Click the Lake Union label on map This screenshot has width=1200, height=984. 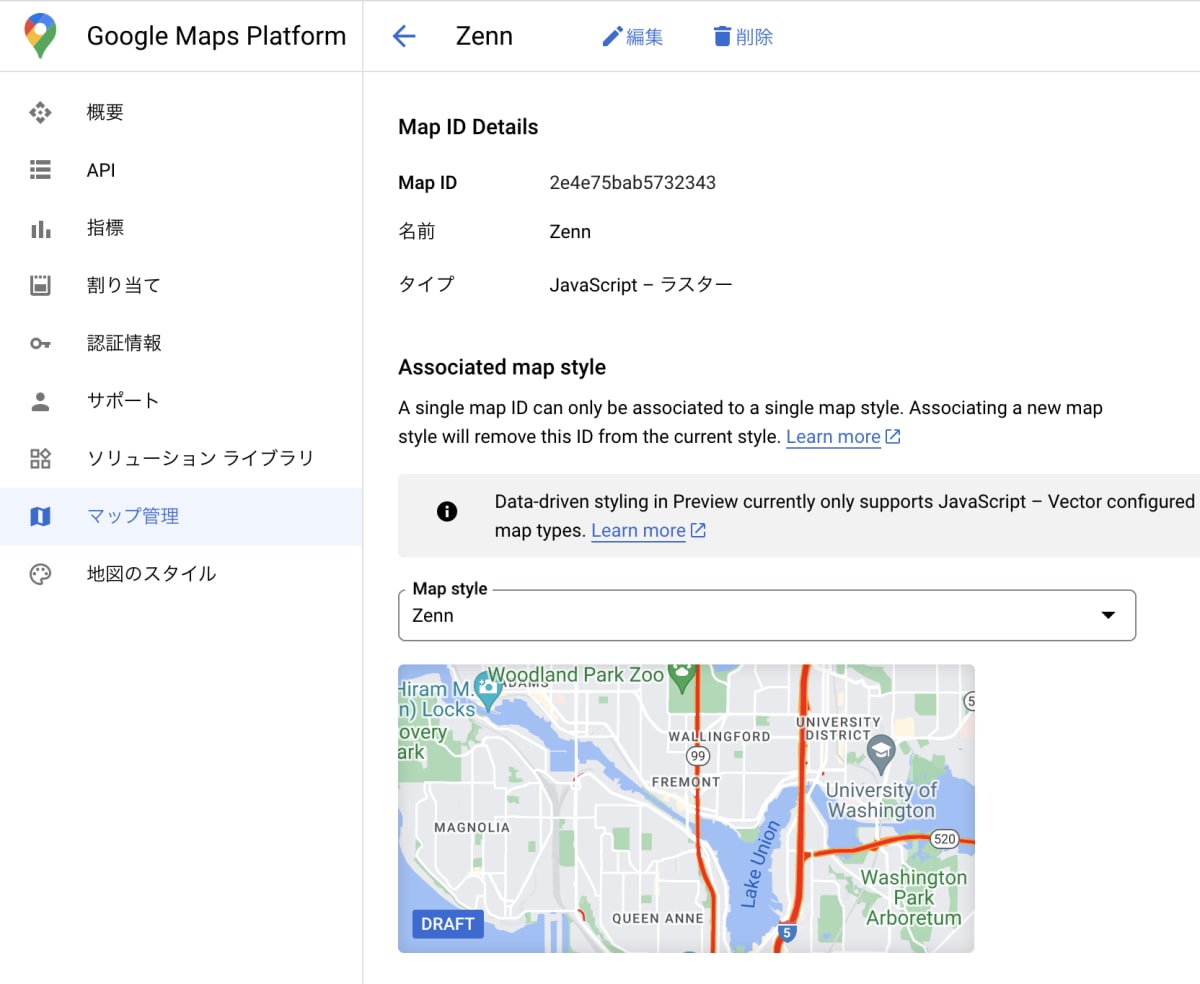[x=760, y=866]
